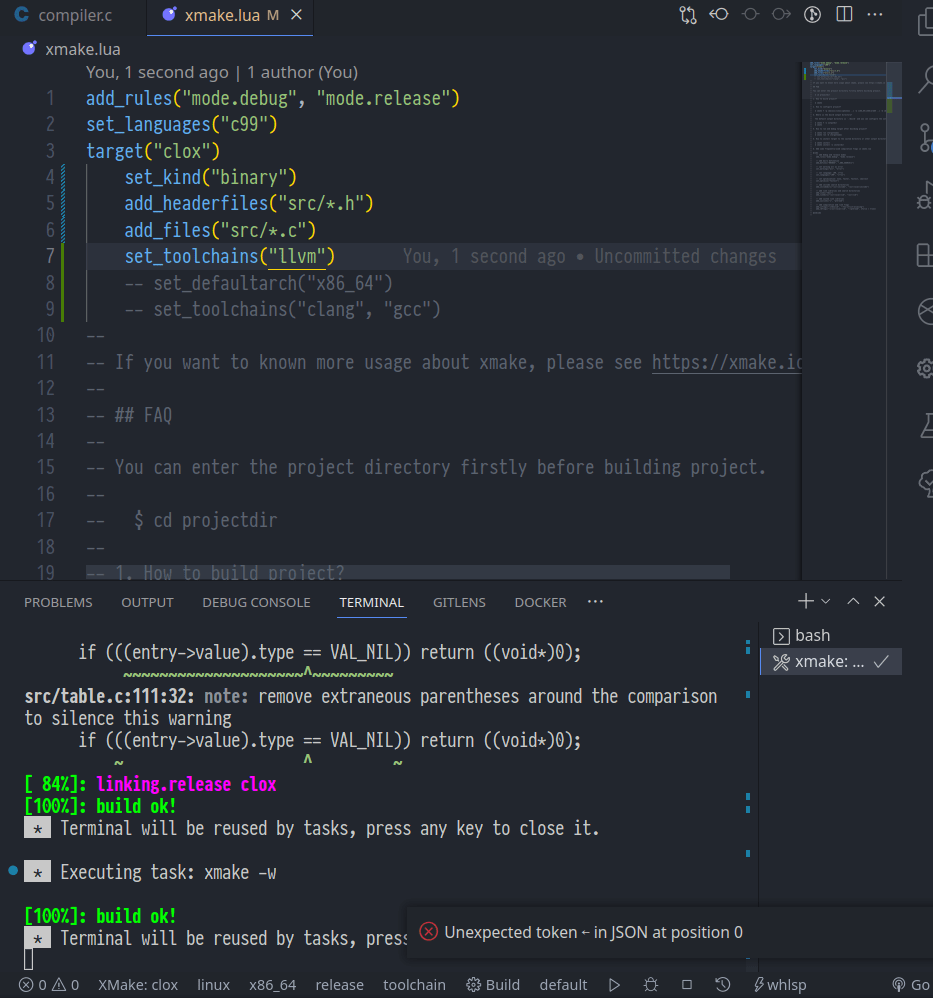Create a new terminal with plus icon
Viewport: 933px width, 998px height.
tap(806, 601)
